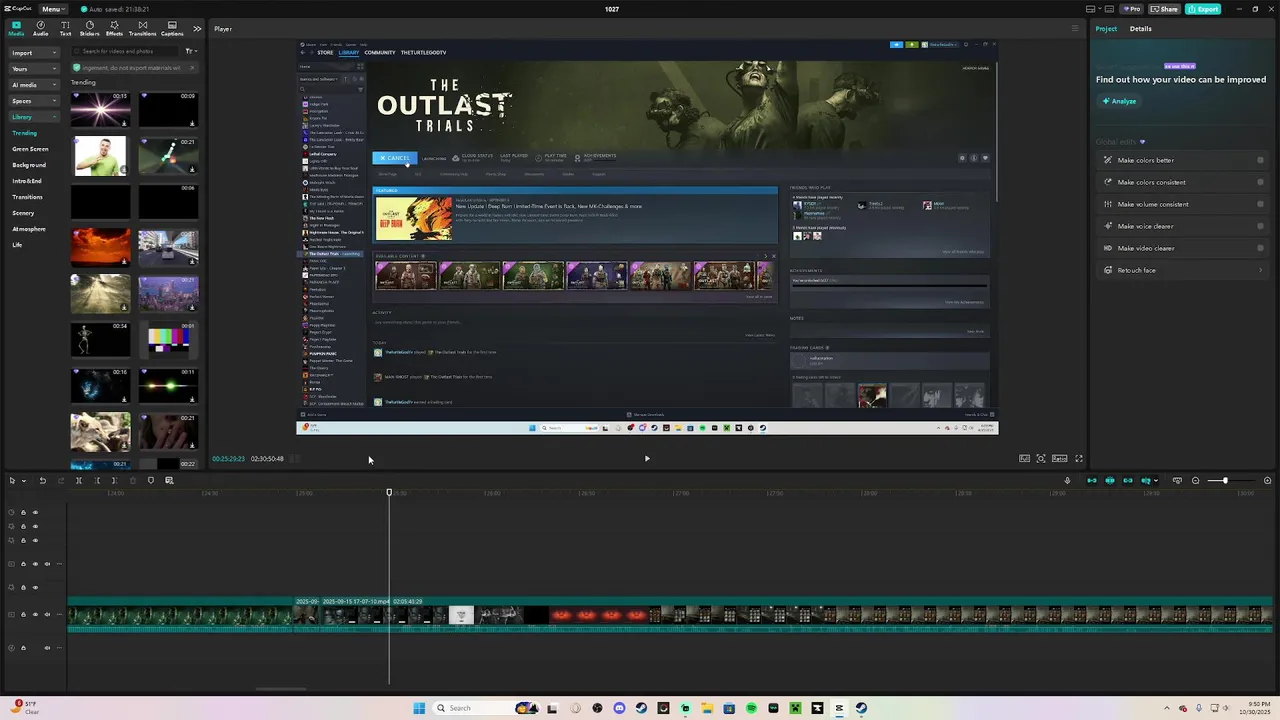Expand the AI media section
Image resolution: width=1280 pixels, height=720 pixels.
34,85
